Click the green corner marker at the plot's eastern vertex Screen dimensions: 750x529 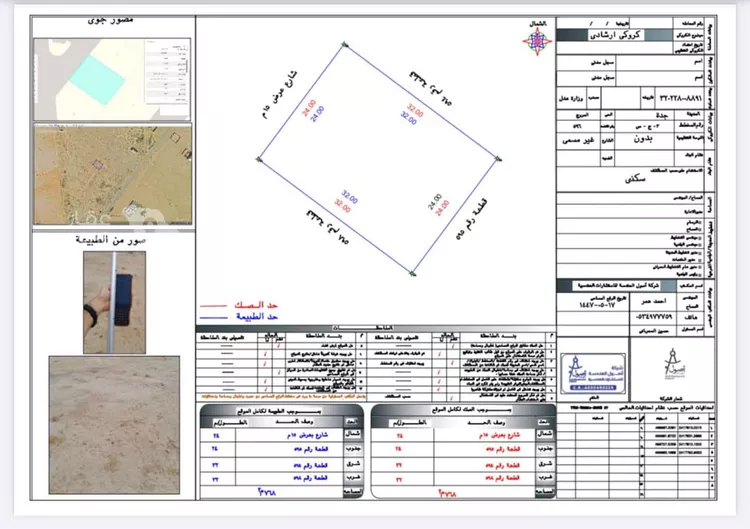(498, 159)
